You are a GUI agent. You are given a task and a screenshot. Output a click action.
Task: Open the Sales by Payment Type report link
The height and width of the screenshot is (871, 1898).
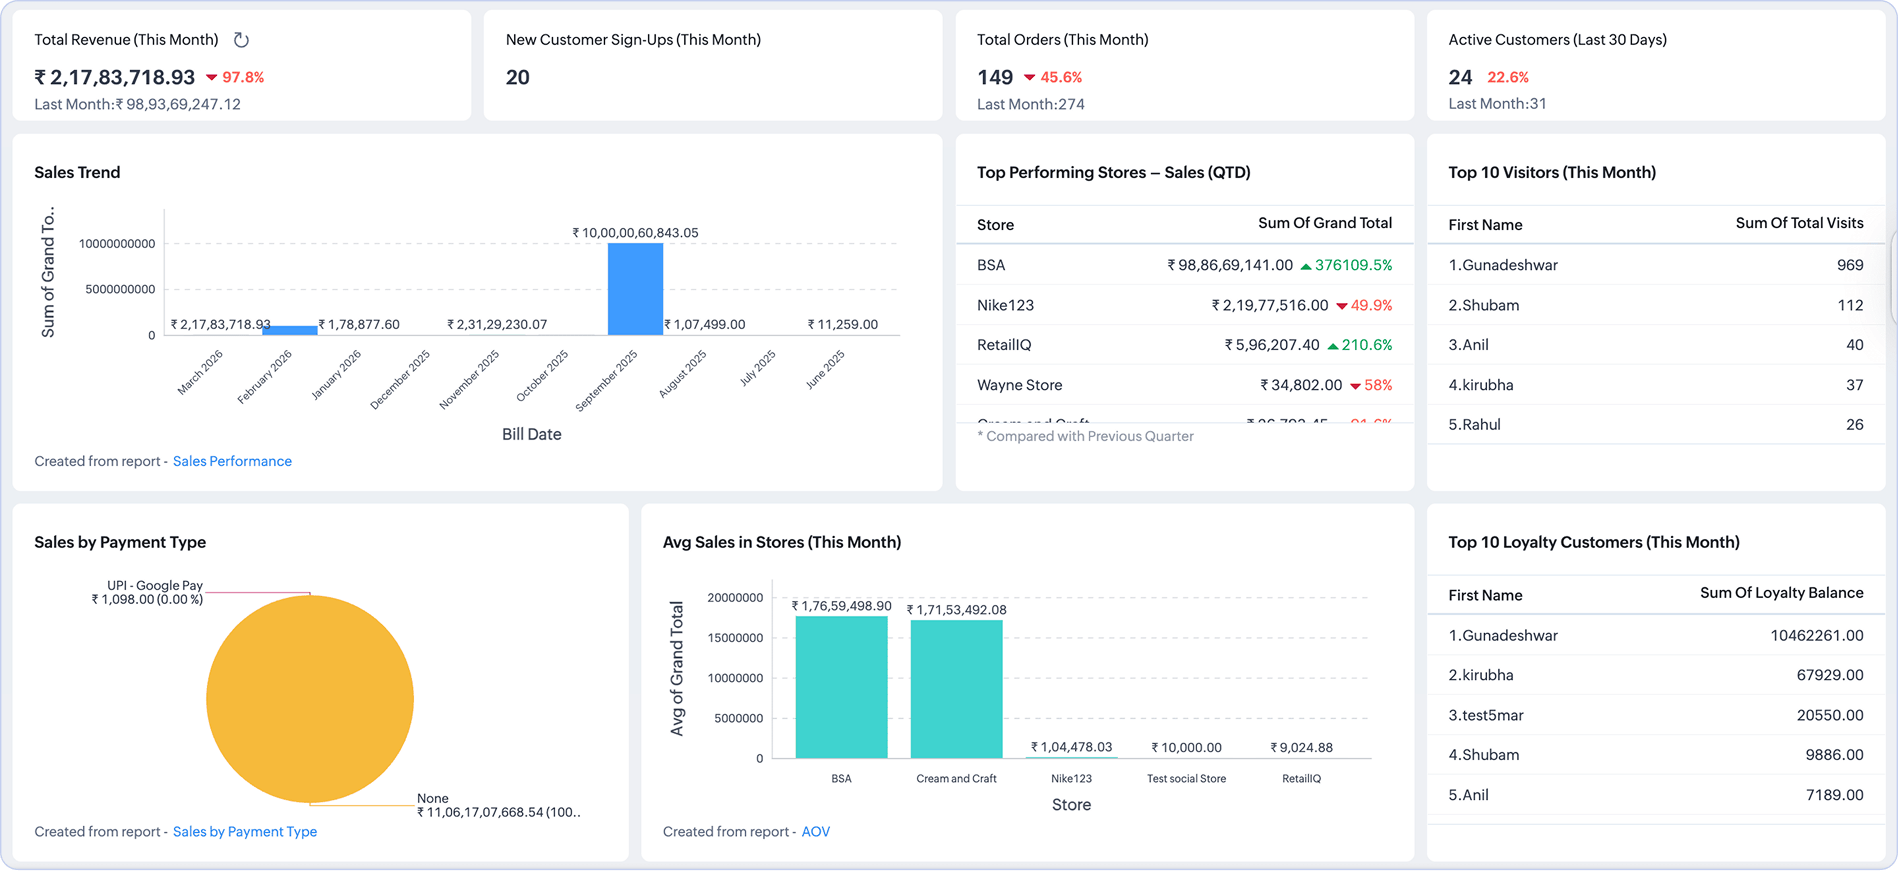coord(244,831)
